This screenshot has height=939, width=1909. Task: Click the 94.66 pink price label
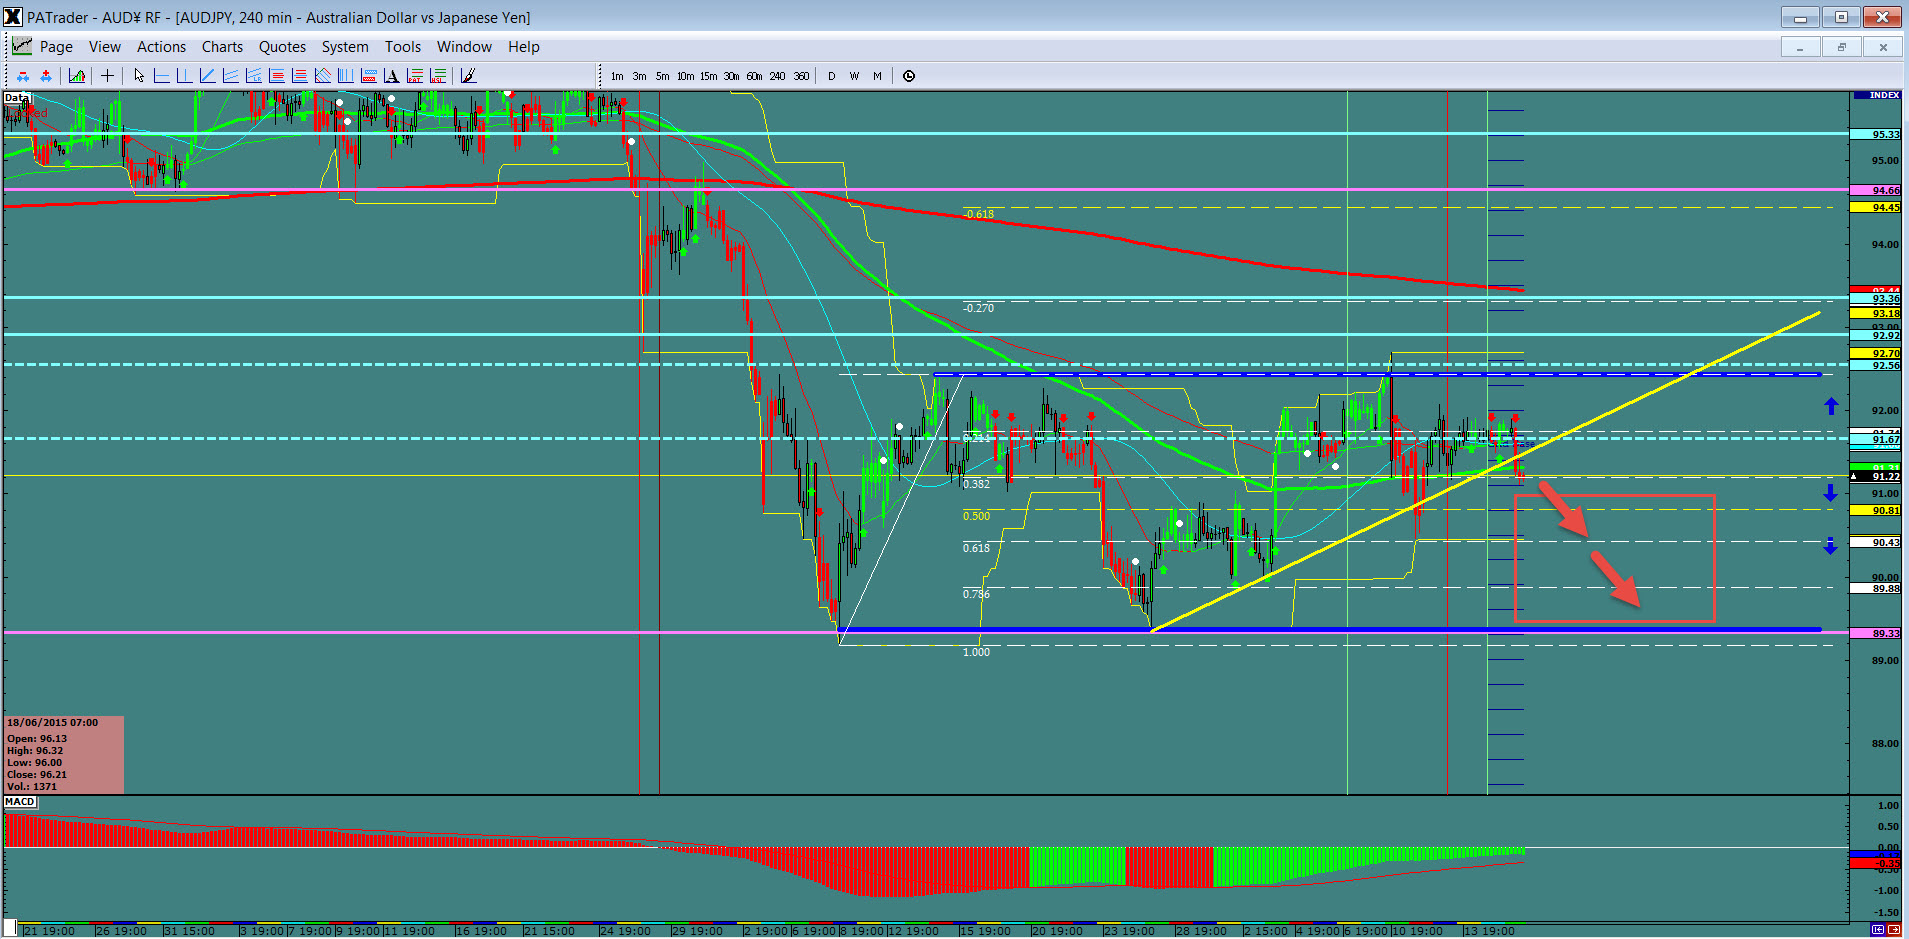(1874, 190)
